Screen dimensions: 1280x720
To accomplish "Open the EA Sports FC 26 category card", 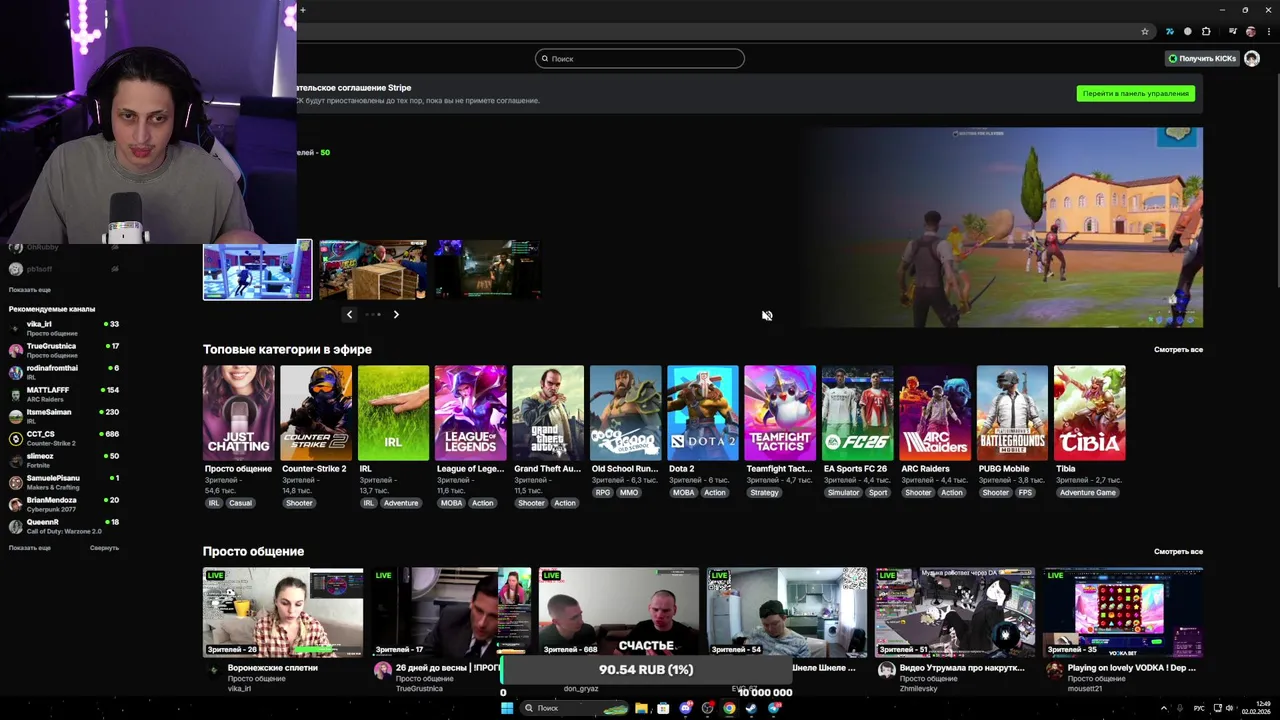I will (858, 413).
